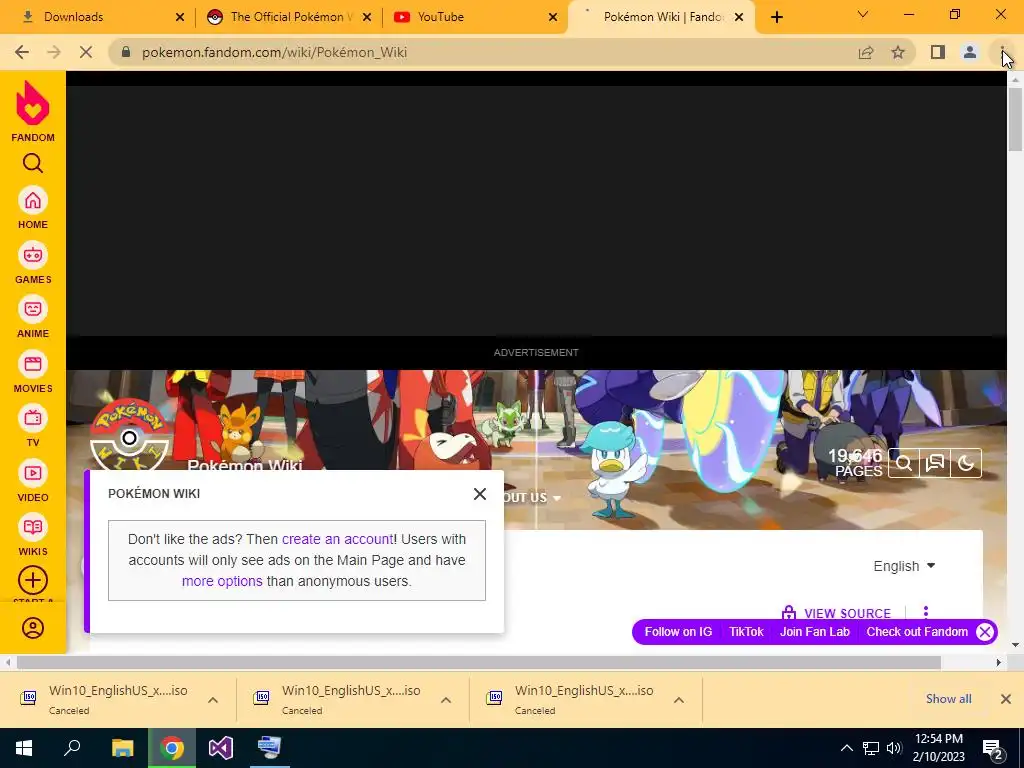Dismiss the purple Follow on IG banner

pos(985,632)
